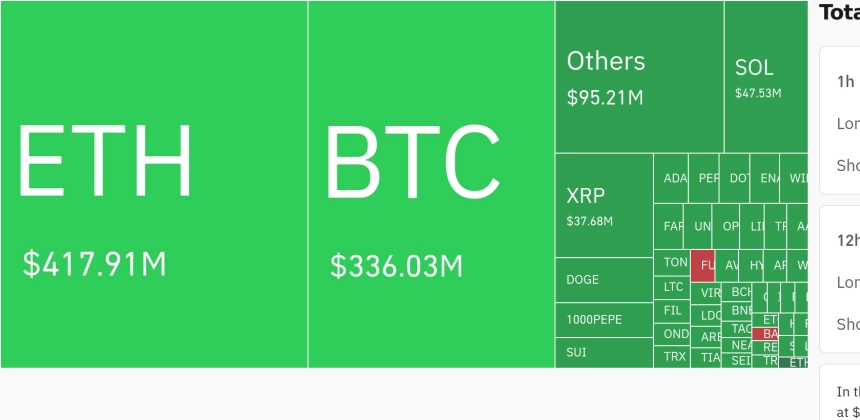The width and height of the screenshot is (860, 420).
Task: Click the DOGE liquidation tile
Action: click(604, 280)
